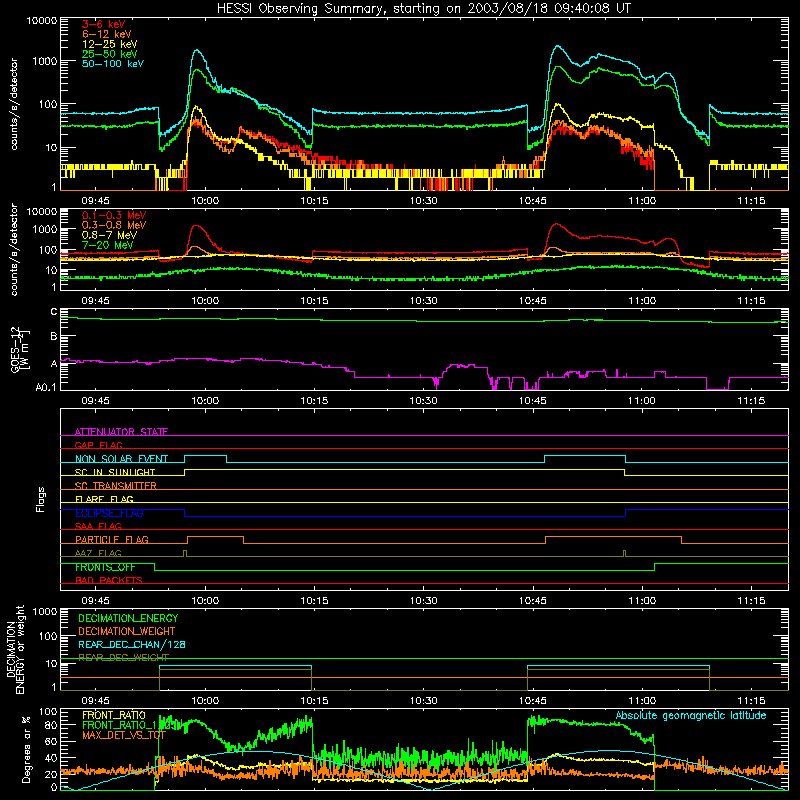
Task: Select the SC_IN_SUNLIGHT flag label
Action: pos(115,472)
